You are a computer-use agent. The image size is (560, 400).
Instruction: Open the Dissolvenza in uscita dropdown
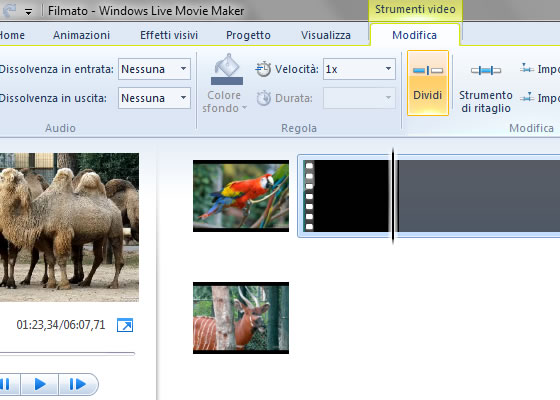[x=154, y=98]
